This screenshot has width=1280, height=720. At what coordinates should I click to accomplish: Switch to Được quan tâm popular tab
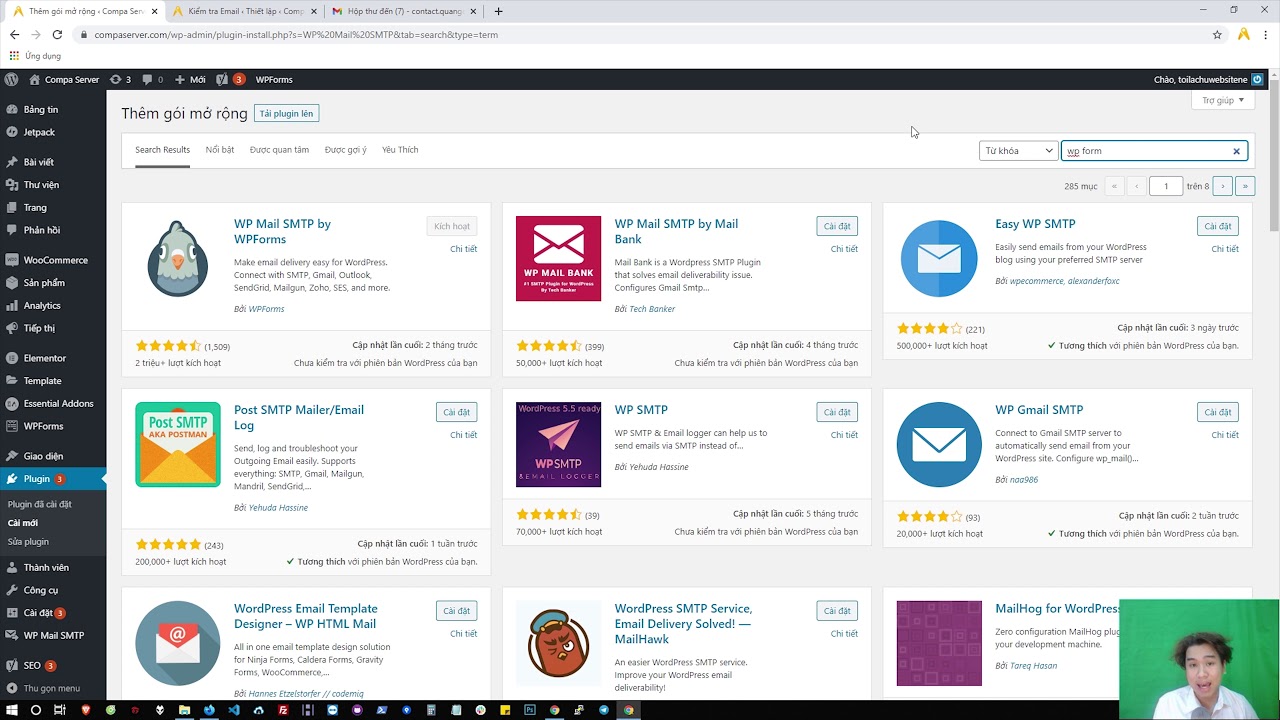[x=279, y=150]
